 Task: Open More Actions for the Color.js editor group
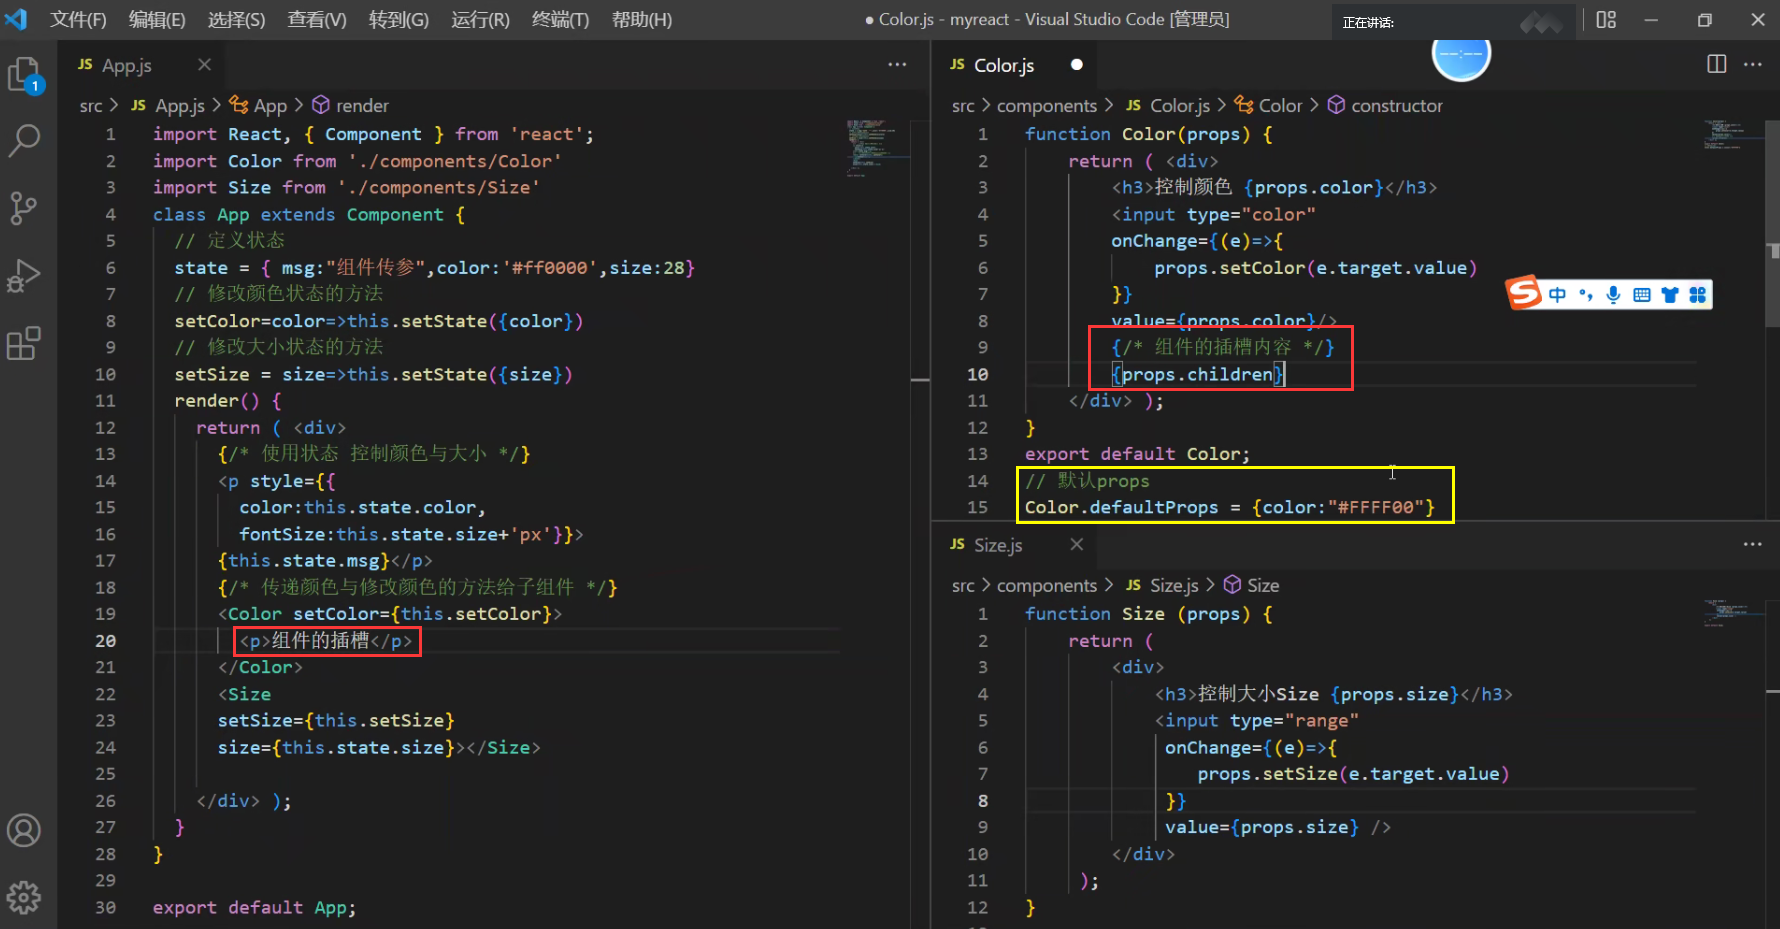pyautogui.click(x=1753, y=64)
